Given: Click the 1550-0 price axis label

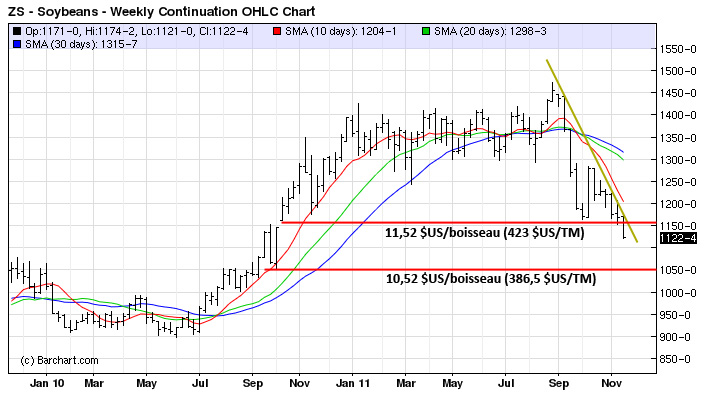Looking at the screenshot, I should [678, 49].
